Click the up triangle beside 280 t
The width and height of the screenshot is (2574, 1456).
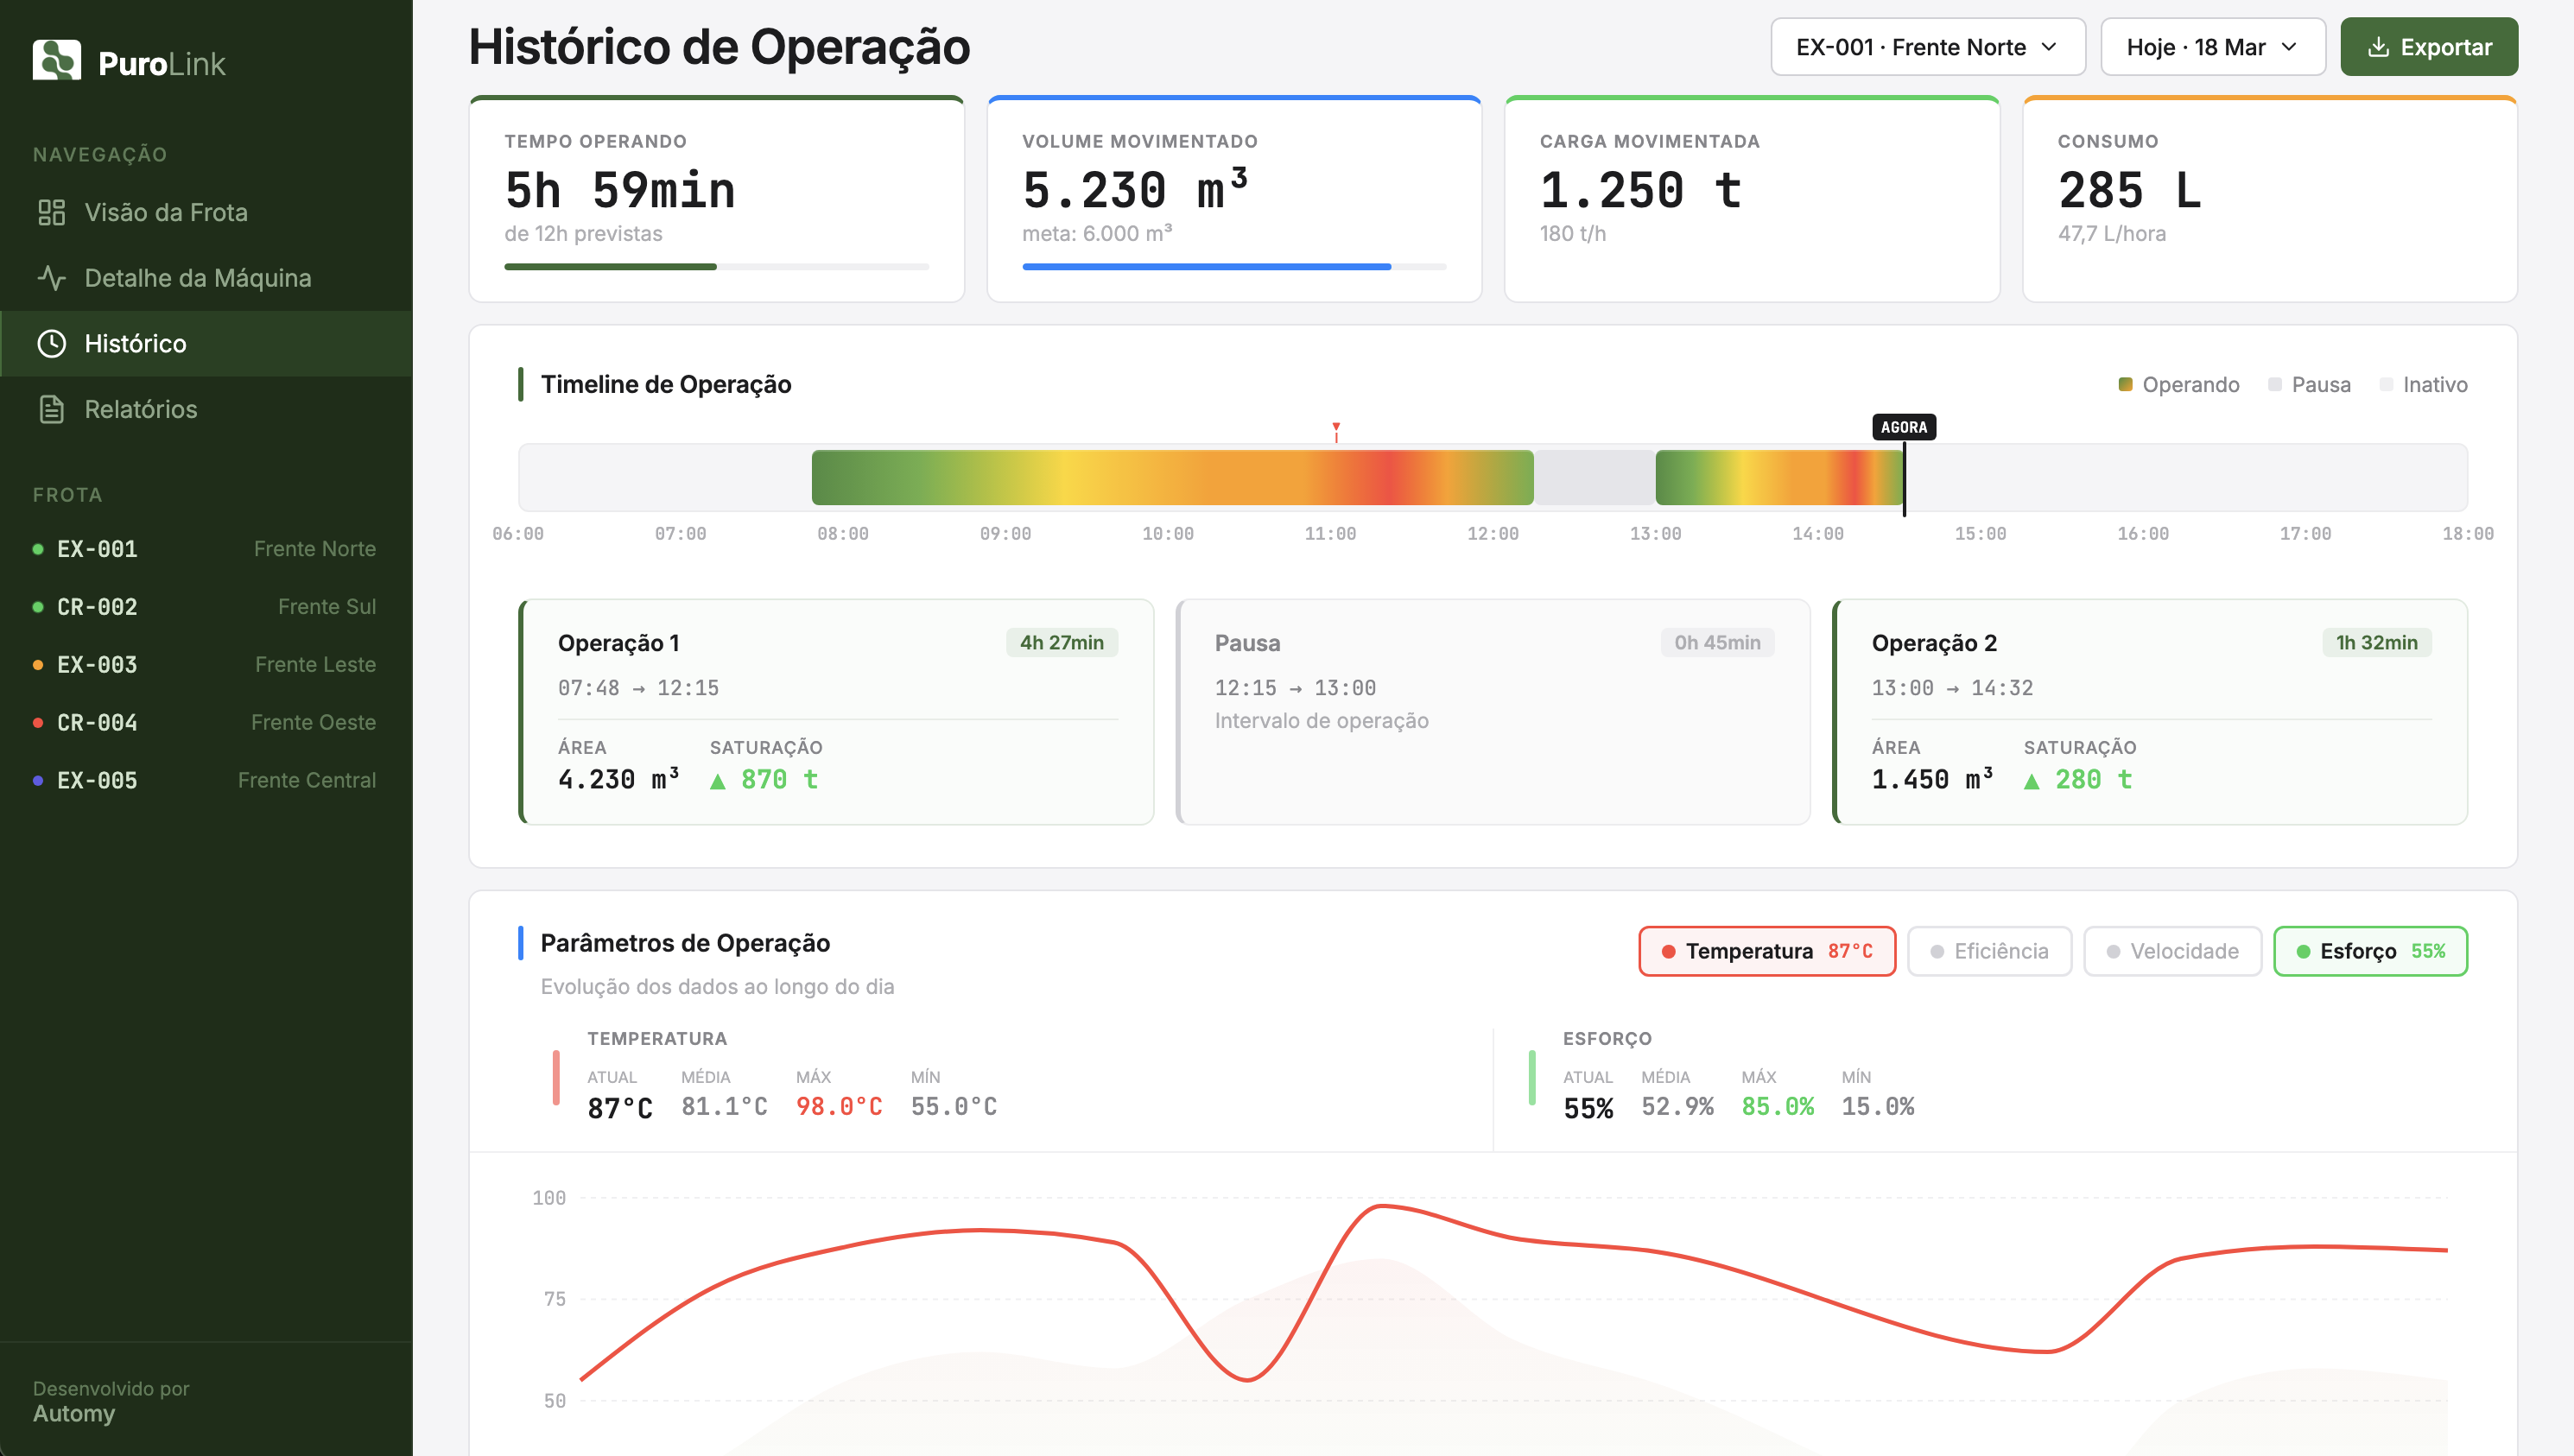tap(2032, 781)
